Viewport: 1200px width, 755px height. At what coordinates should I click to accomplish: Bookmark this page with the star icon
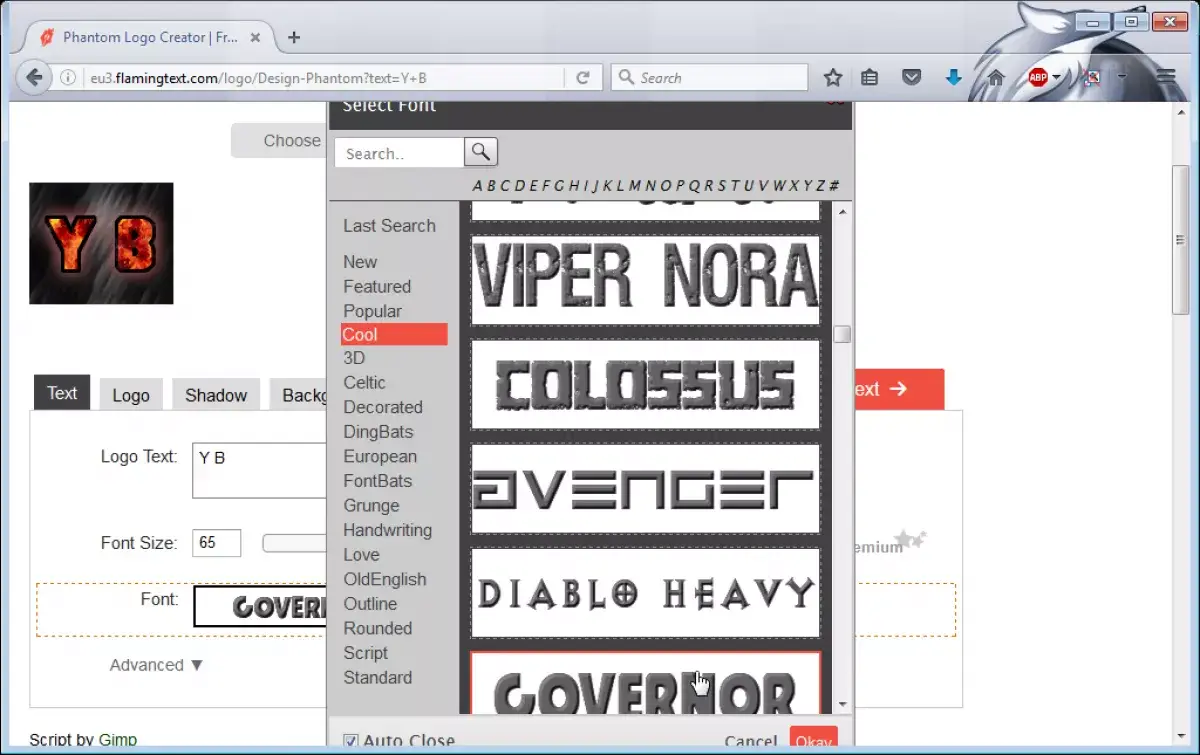click(833, 77)
